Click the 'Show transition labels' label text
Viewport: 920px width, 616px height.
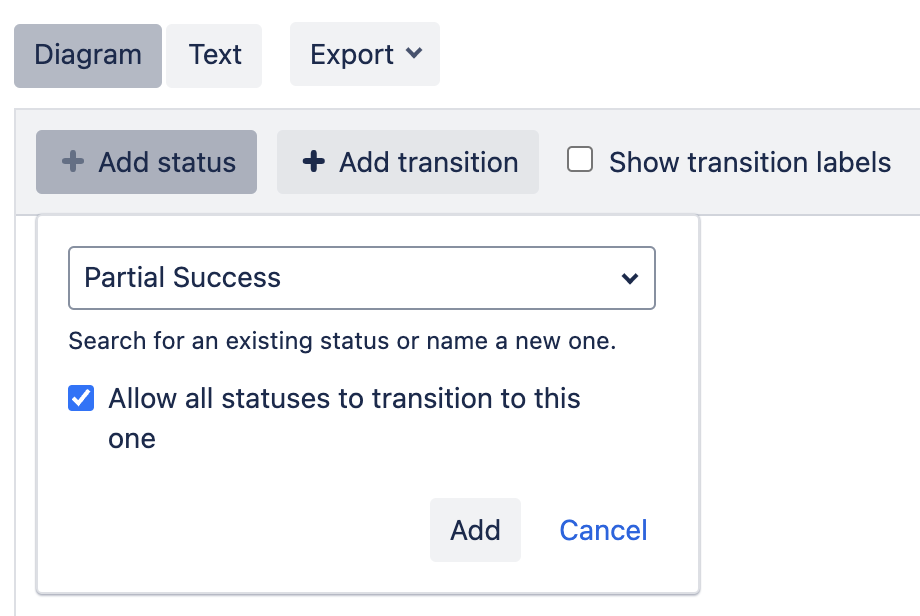click(750, 162)
